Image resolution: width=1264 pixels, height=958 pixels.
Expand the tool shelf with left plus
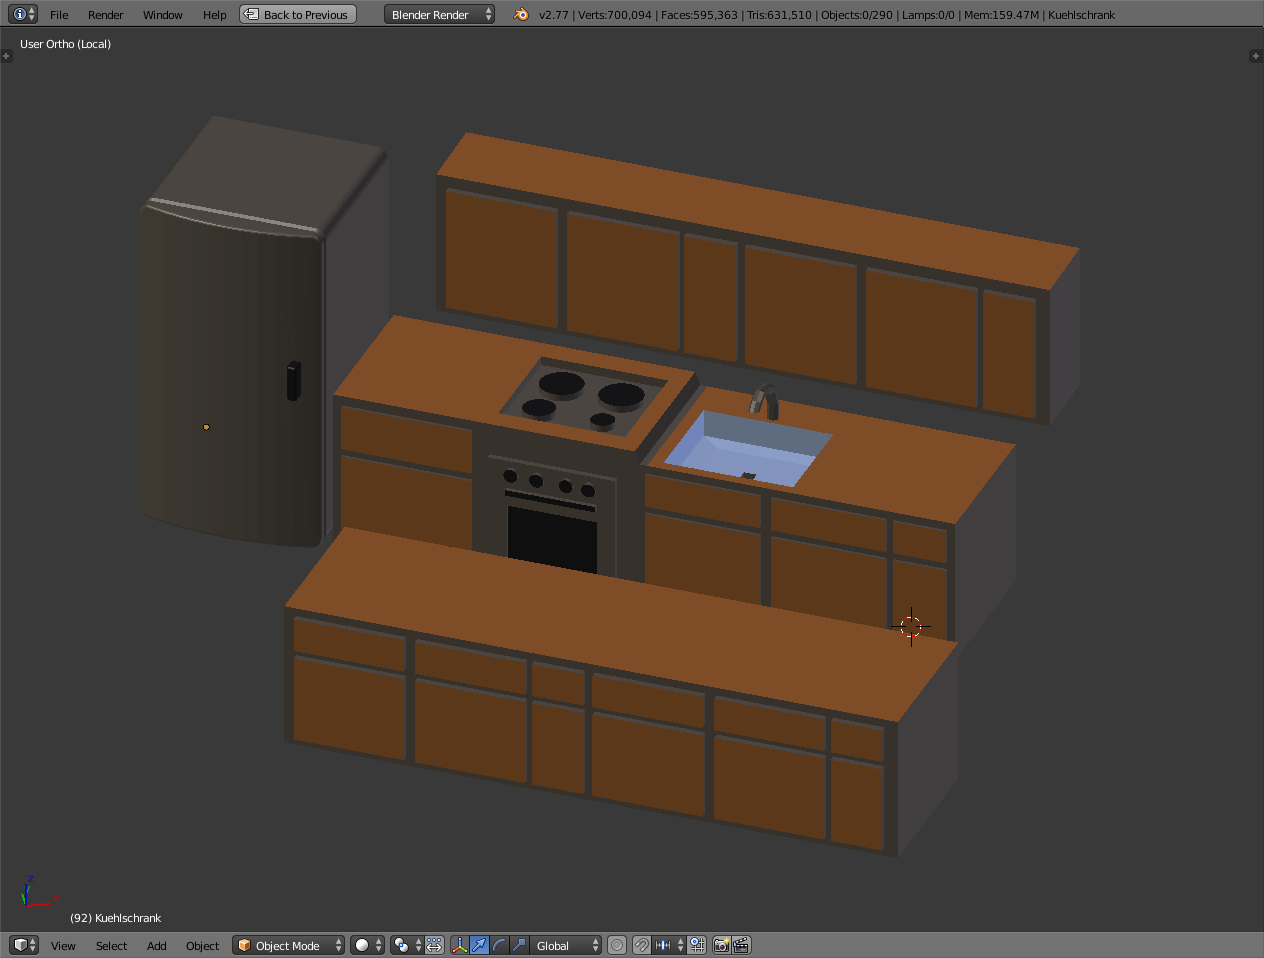tap(6, 56)
